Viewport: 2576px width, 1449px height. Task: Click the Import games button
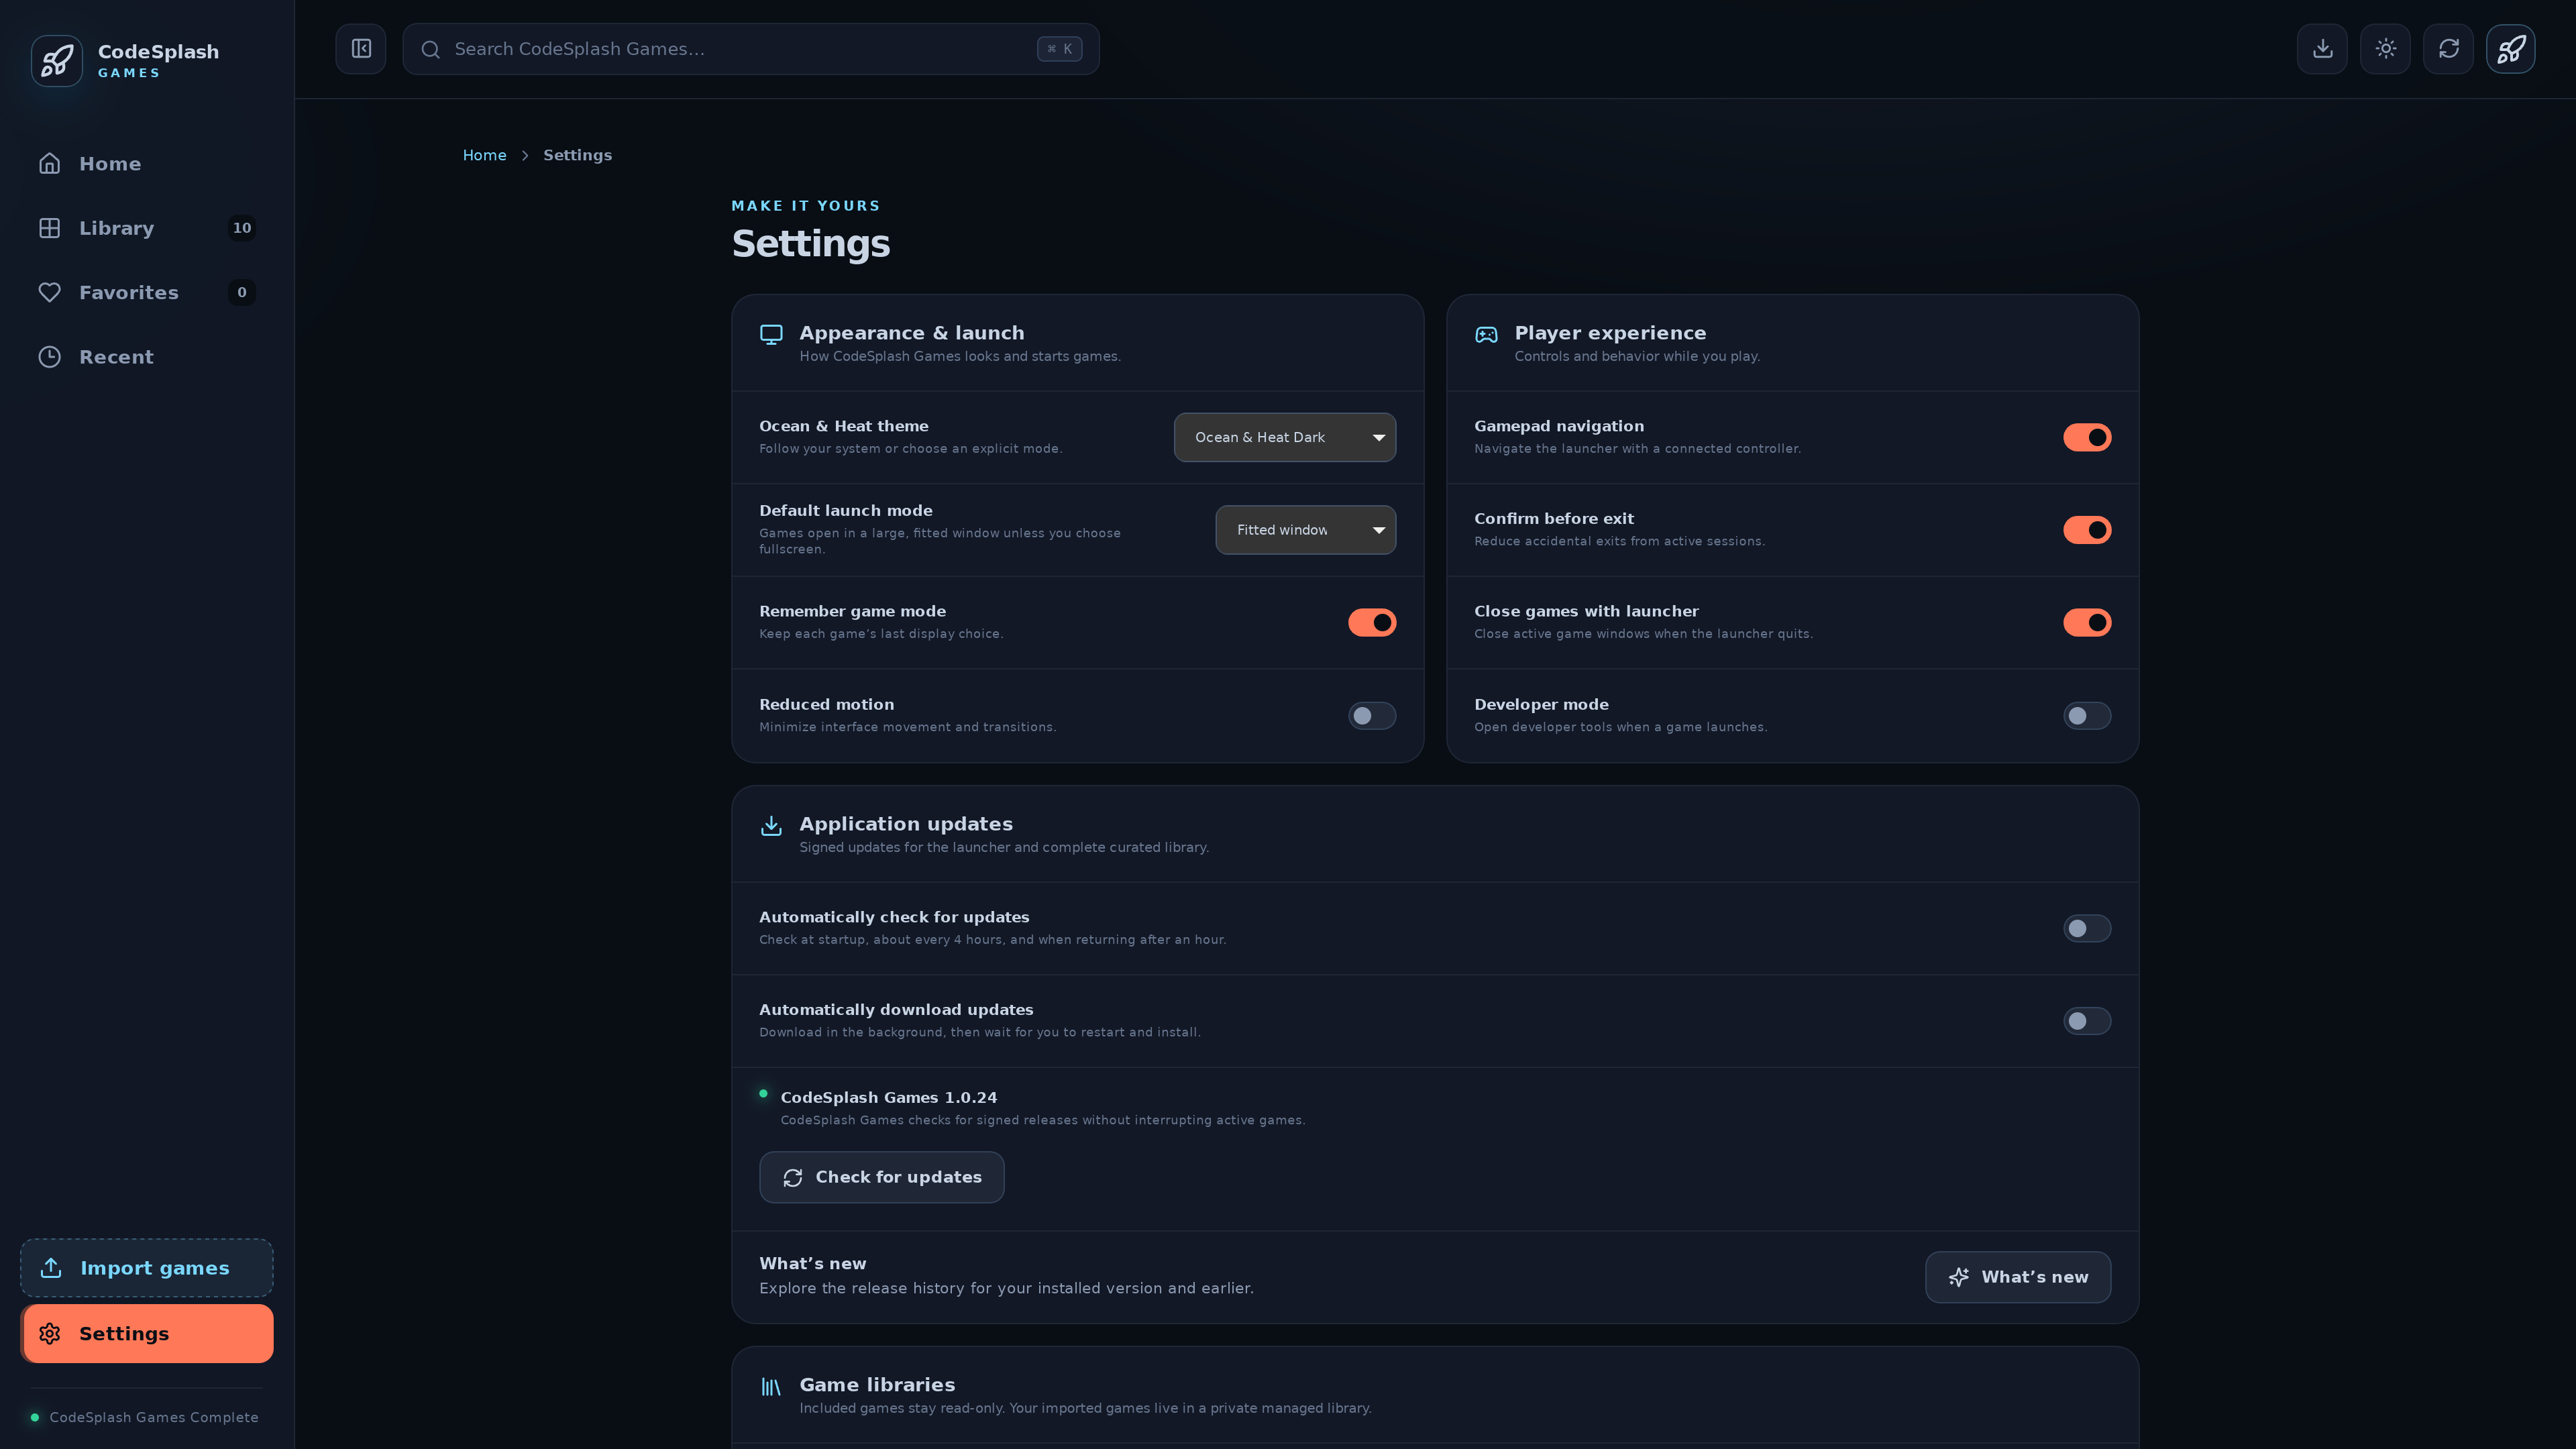[147, 1268]
